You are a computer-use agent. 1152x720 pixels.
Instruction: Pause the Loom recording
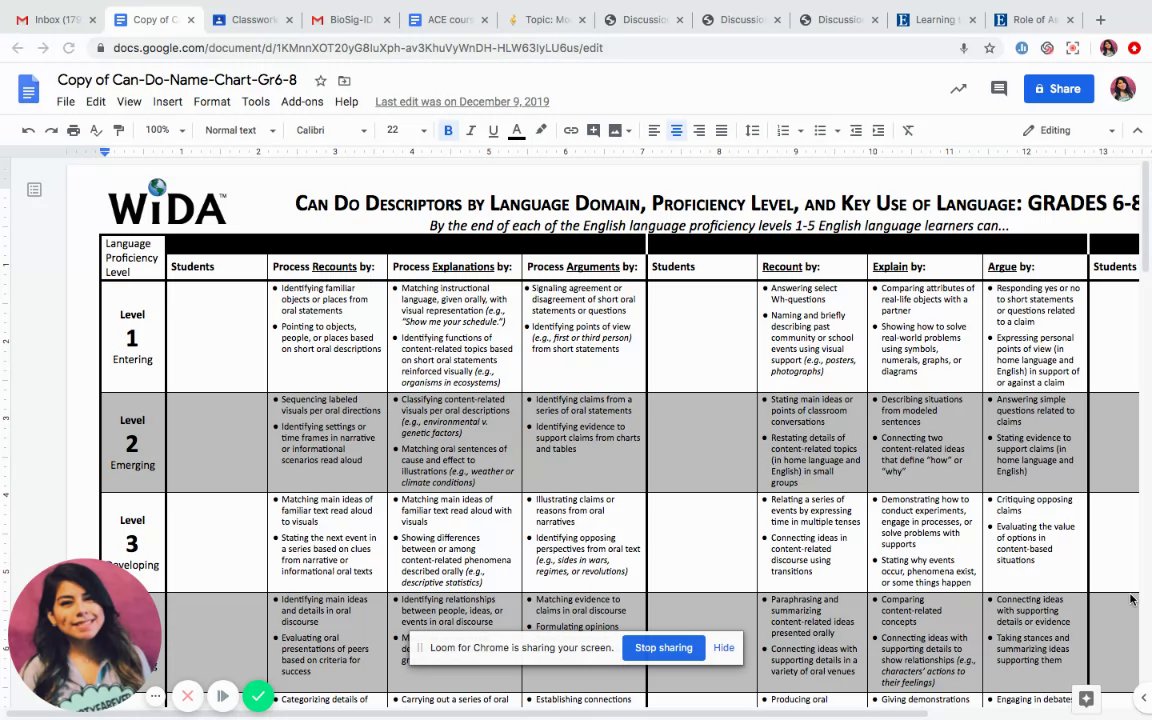(223, 695)
